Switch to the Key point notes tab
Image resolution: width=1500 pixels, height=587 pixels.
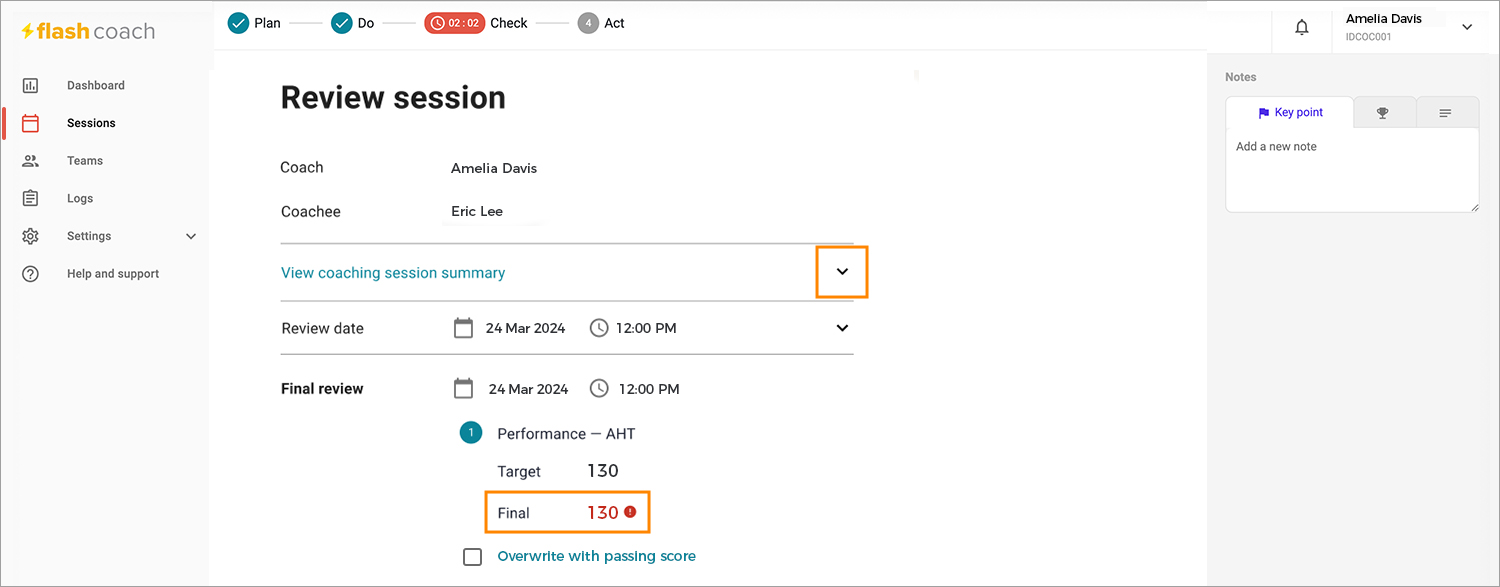(x=1290, y=113)
